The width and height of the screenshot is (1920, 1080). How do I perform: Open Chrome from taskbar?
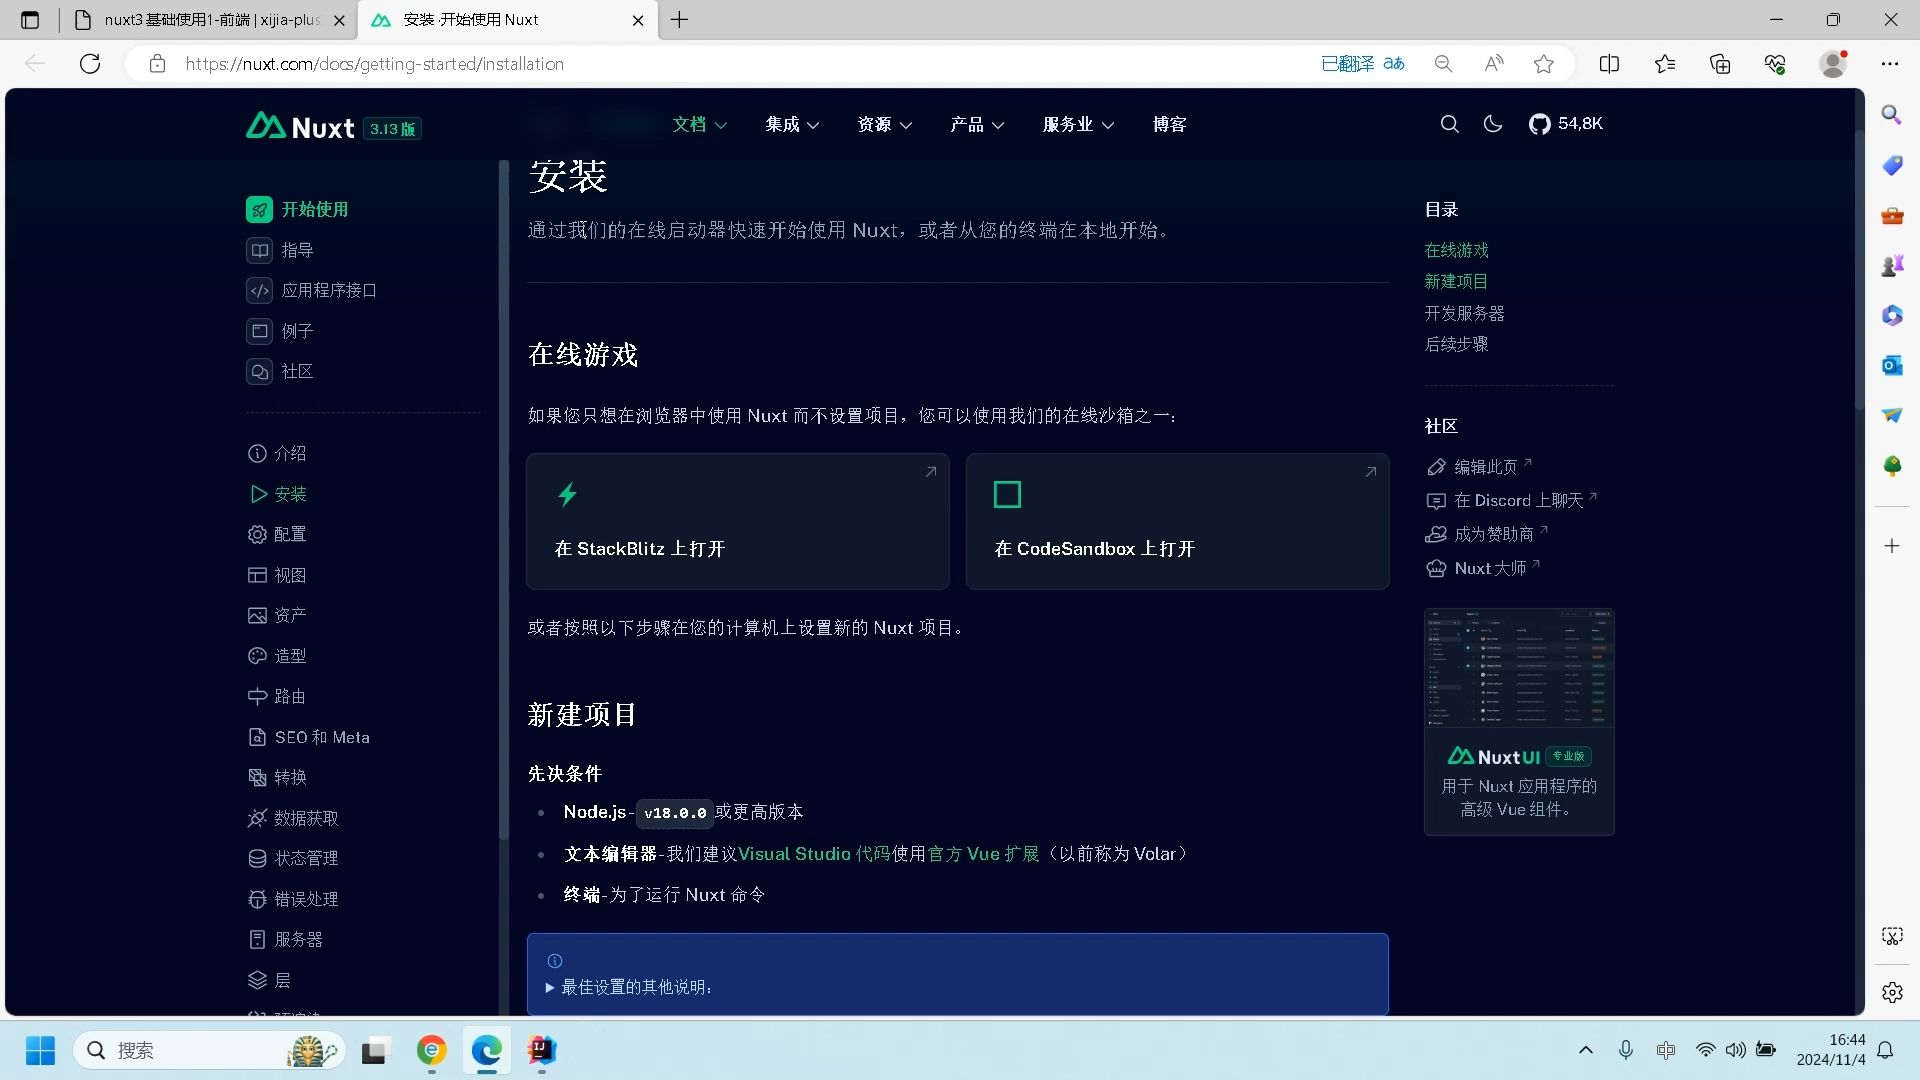pyautogui.click(x=432, y=1050)
